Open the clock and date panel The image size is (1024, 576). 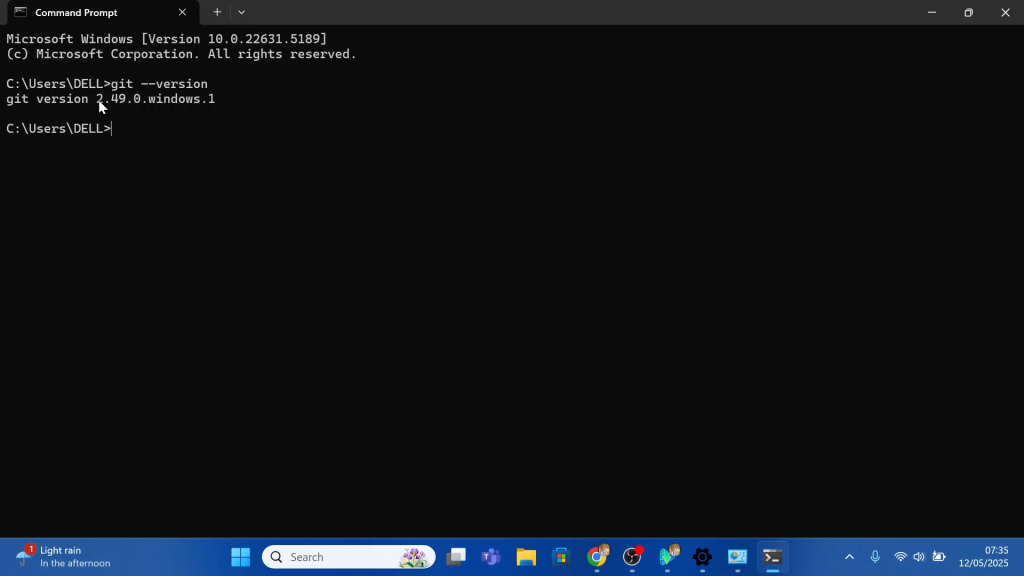[x=984, y=557]
